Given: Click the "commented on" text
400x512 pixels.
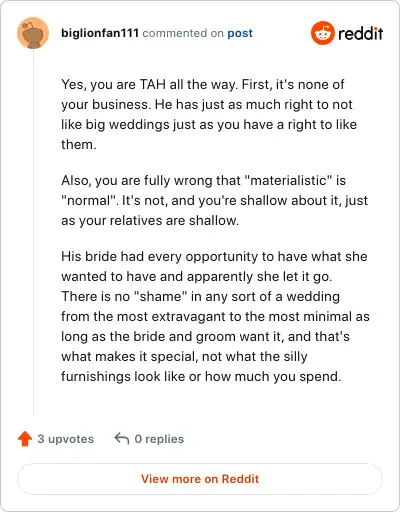Looking at the screenshot, I should pyautogui.click(x=183, y=33).
